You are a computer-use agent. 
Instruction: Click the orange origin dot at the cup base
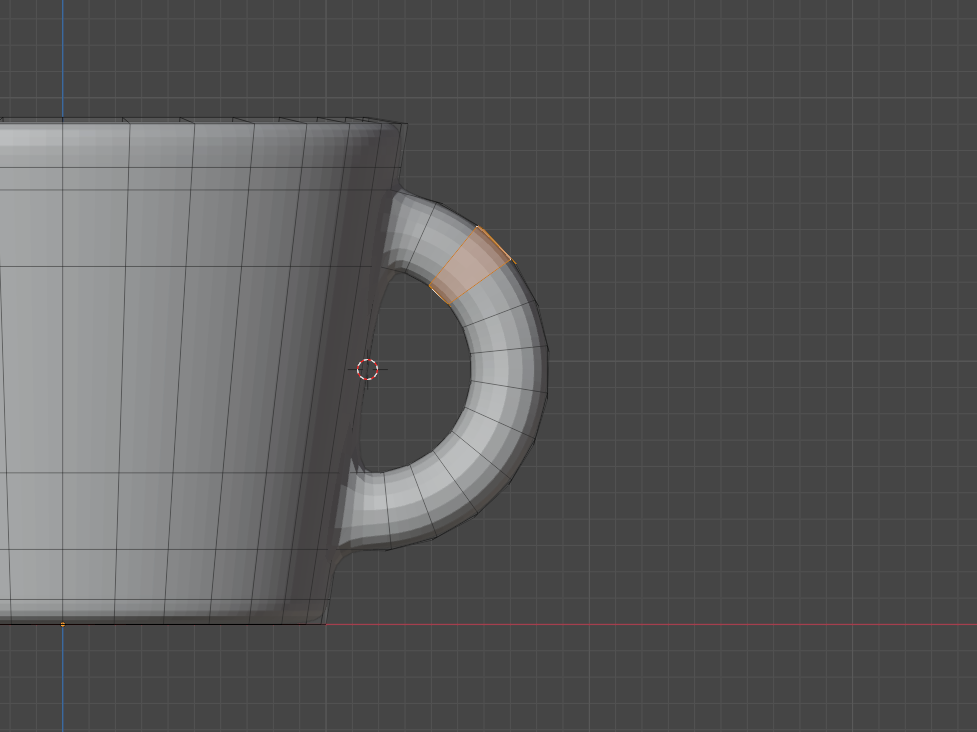pos(62,624)
